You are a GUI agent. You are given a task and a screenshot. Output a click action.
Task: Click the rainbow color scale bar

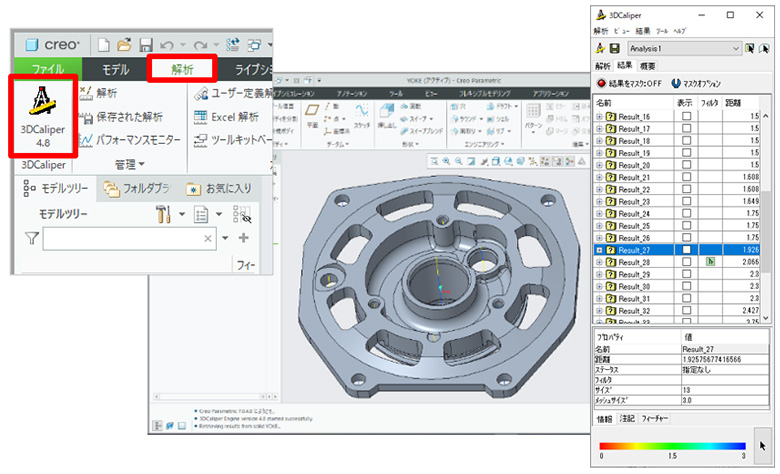click(x=668, y=444)
